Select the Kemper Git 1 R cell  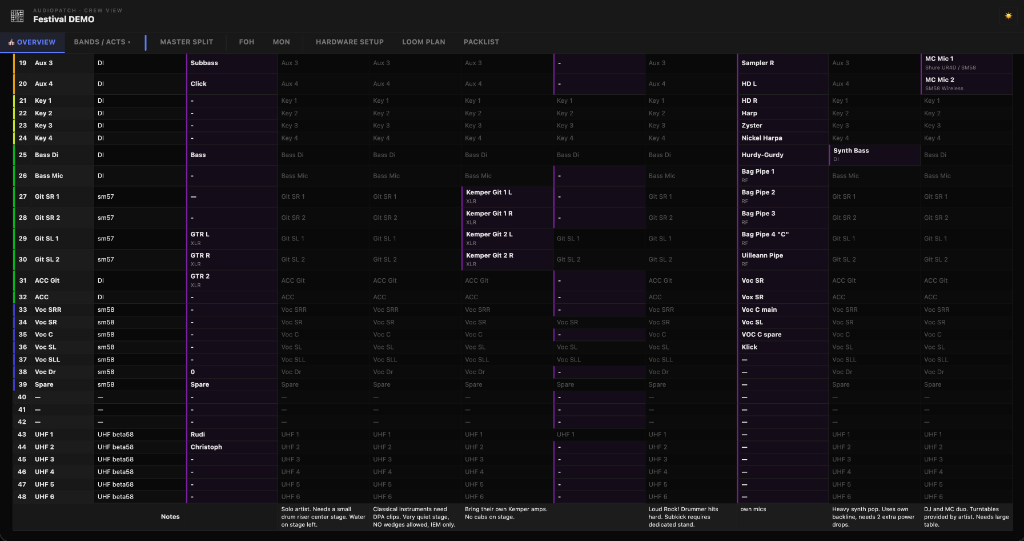[507, 218]
